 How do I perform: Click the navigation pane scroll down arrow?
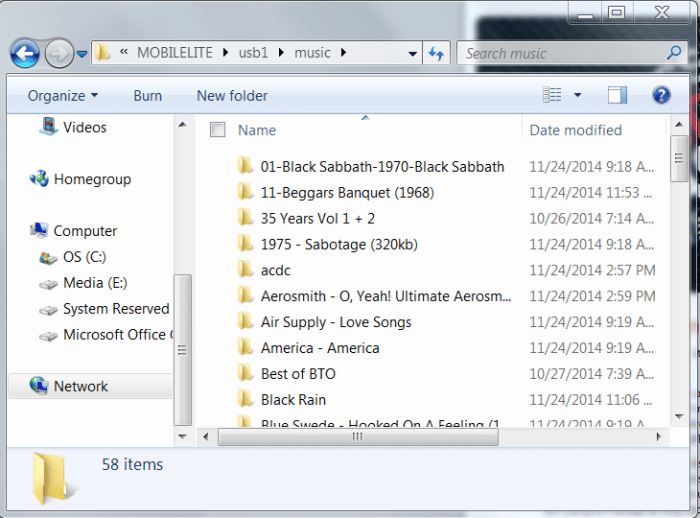[182, 436]
